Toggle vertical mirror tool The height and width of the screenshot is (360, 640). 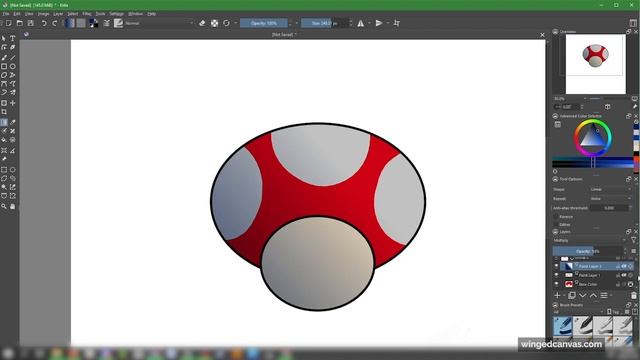pyautogui.click(x=379, y=23)
